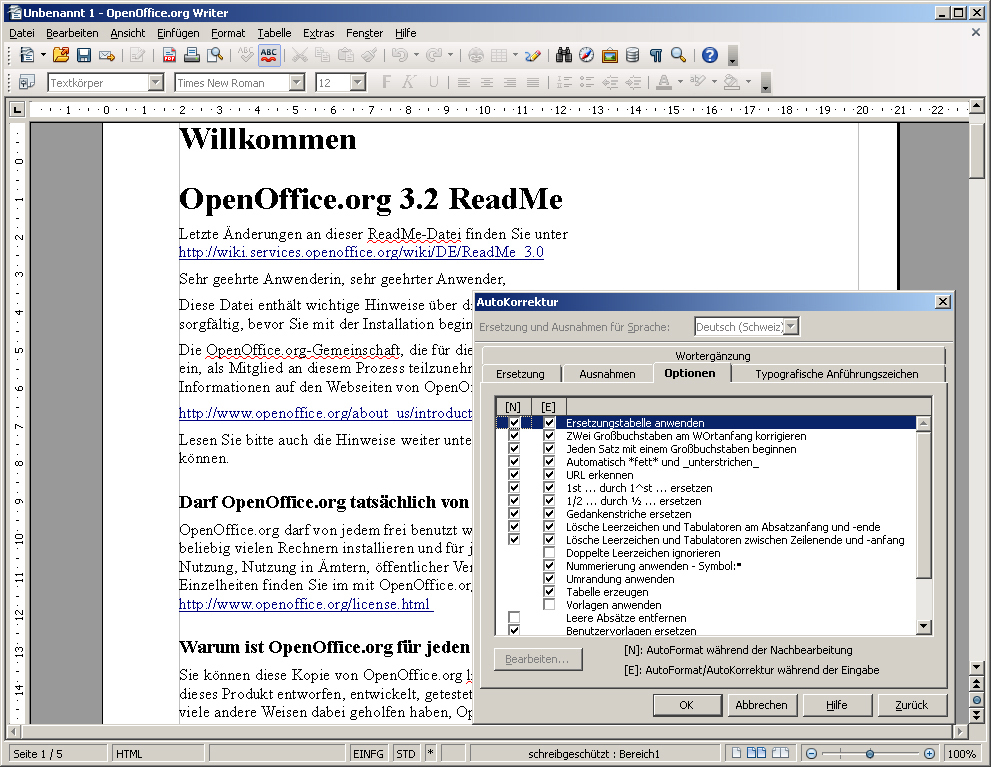Image resolution: width=991 pixels, height=767 pixels.
Task: Open the Gallery picture icon
Action: pos(610,56)
